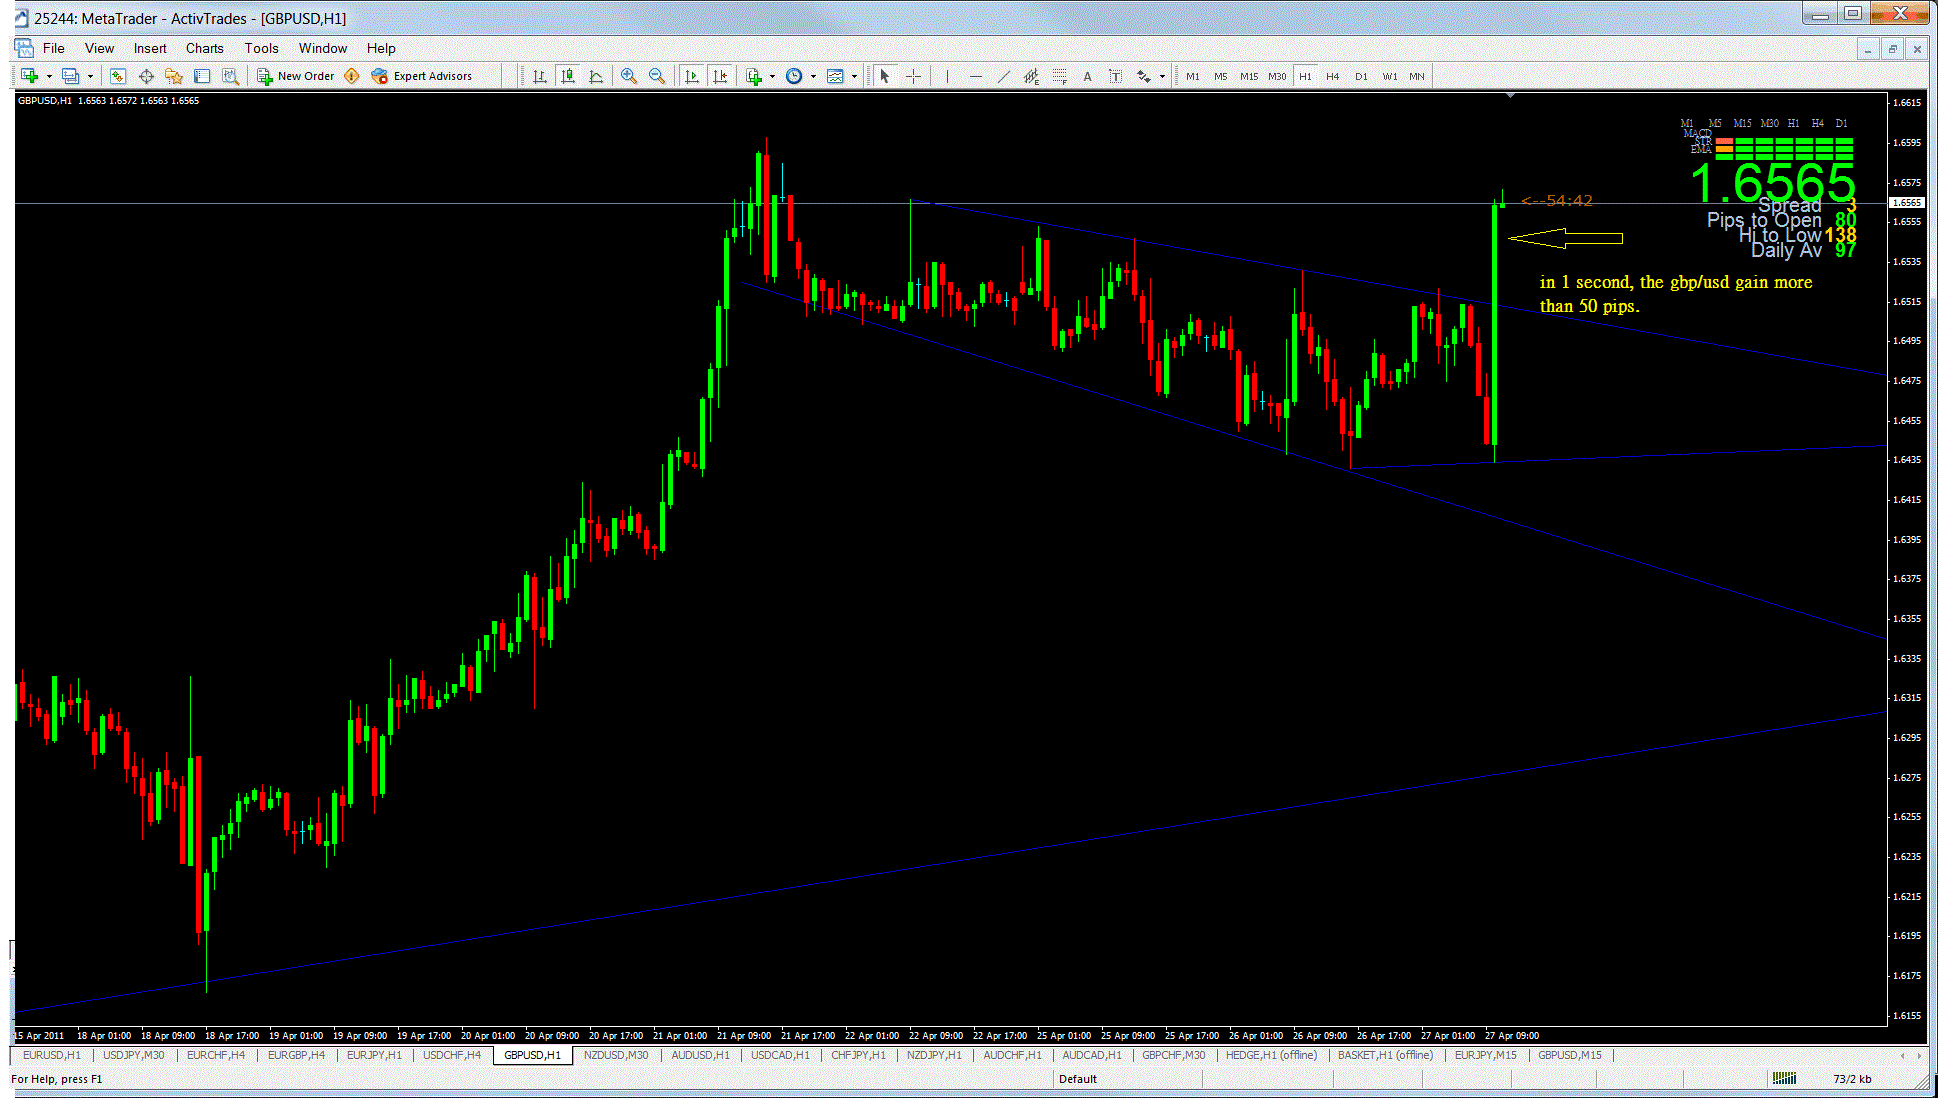Choose the Fibonacci Retracement tool

1060,76
